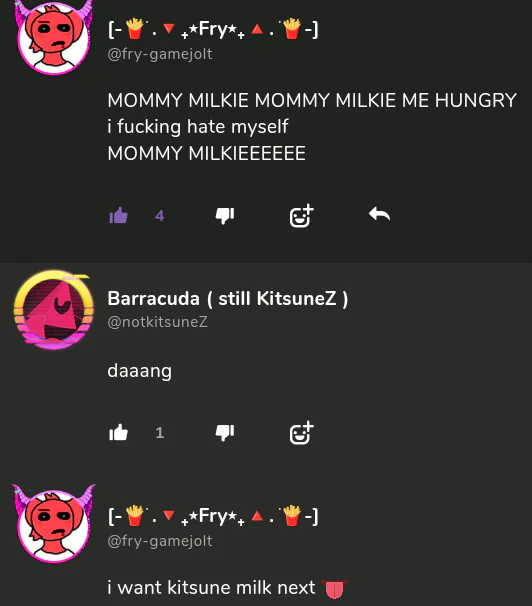Click Fry display name on bottom comment

(x=213, y=516)
